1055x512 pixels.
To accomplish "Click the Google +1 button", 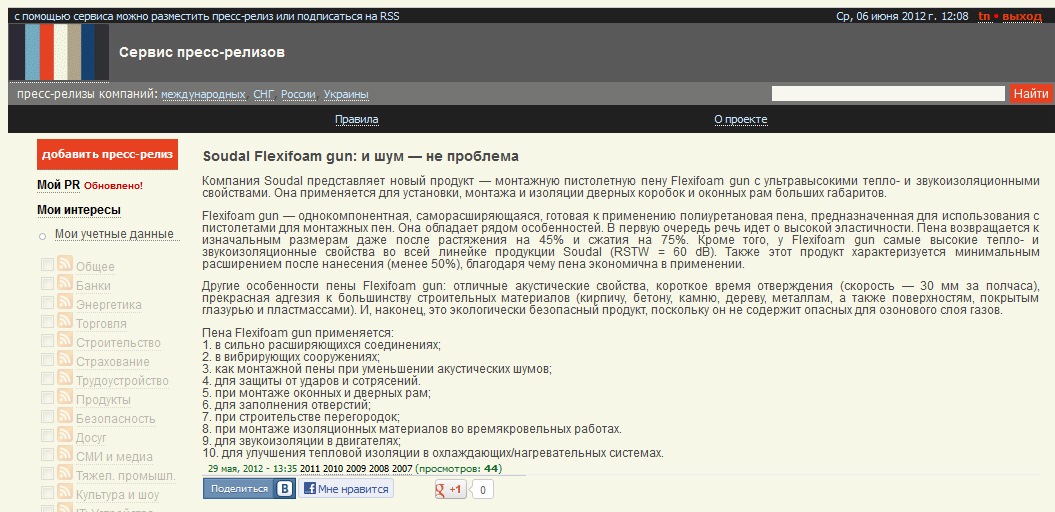I will [450, 489].
